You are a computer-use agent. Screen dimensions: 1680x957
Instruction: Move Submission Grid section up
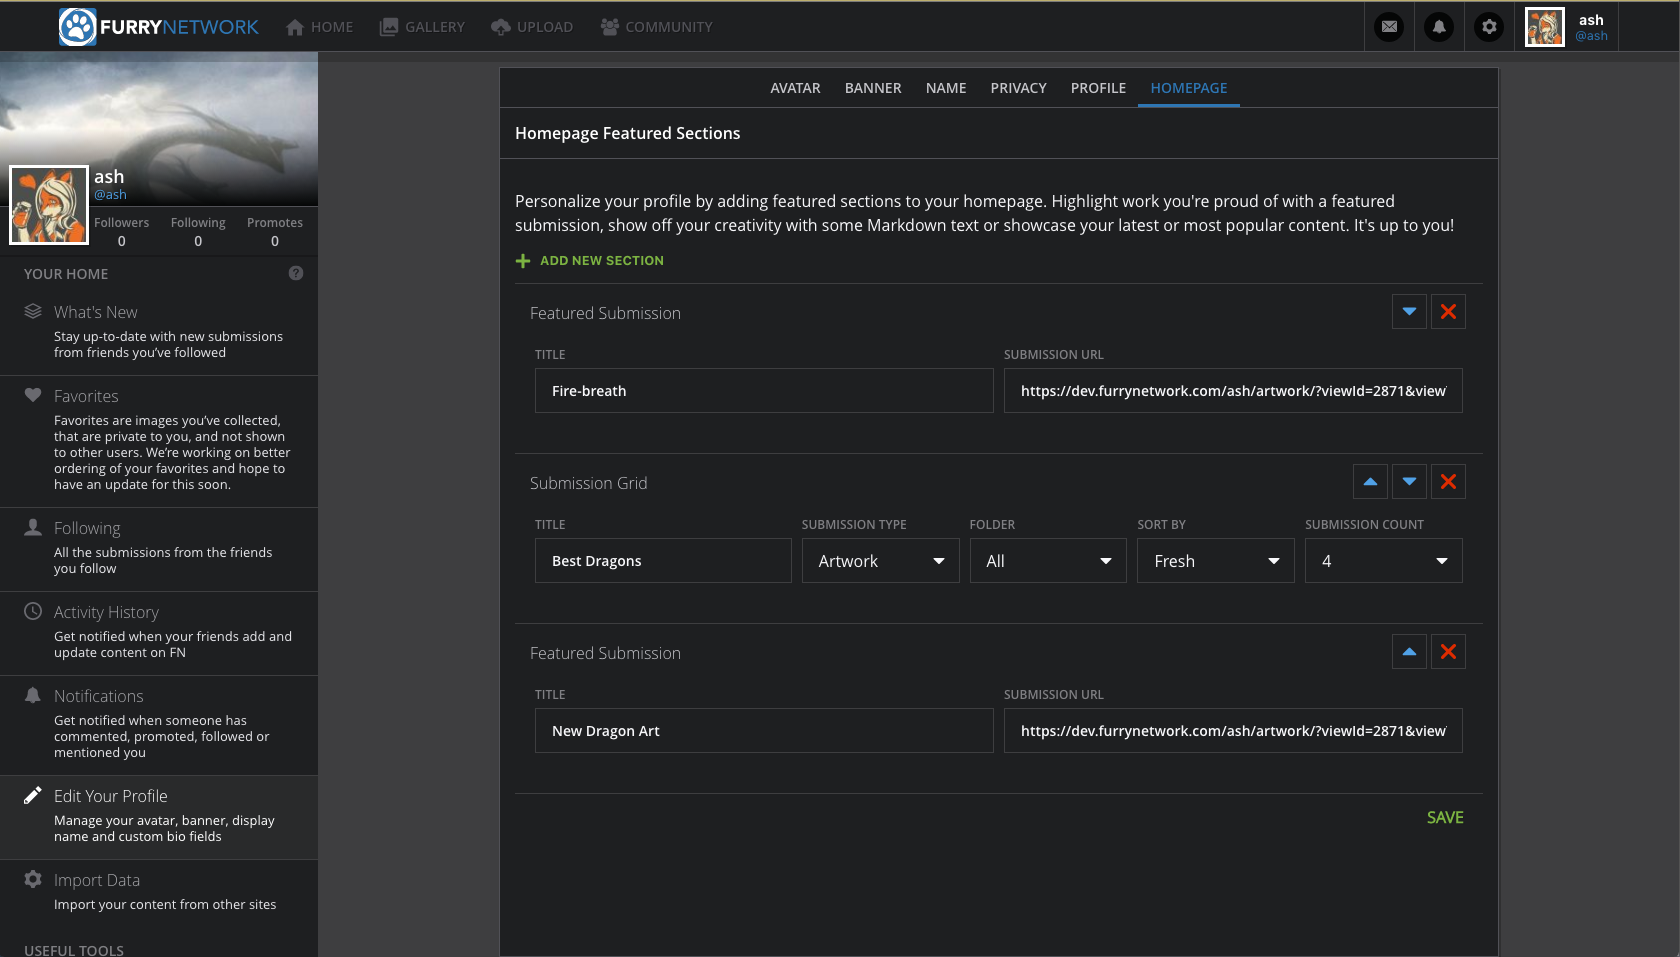(x=1370, y=482)
